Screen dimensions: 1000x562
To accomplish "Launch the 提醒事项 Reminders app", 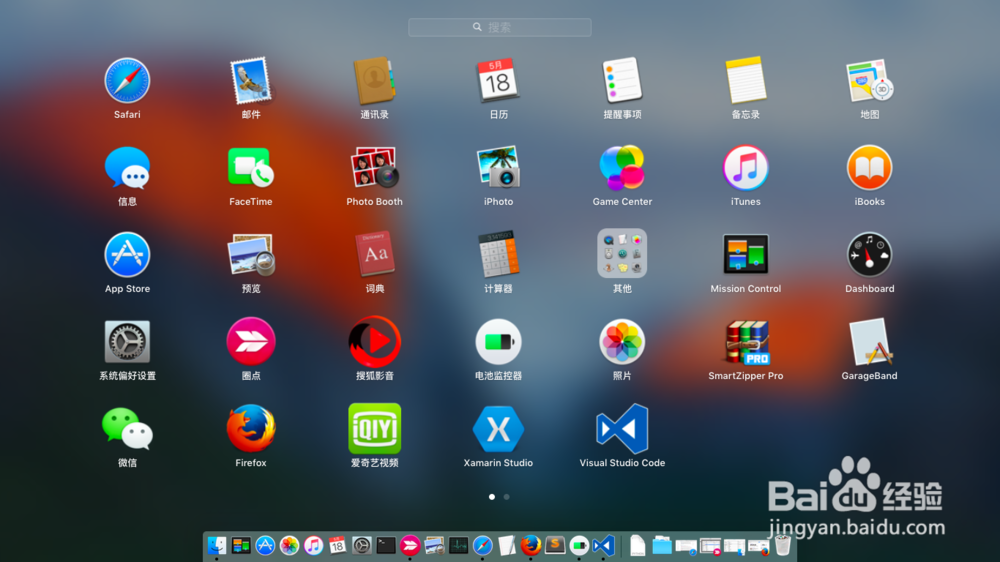I will coord(622,81).
